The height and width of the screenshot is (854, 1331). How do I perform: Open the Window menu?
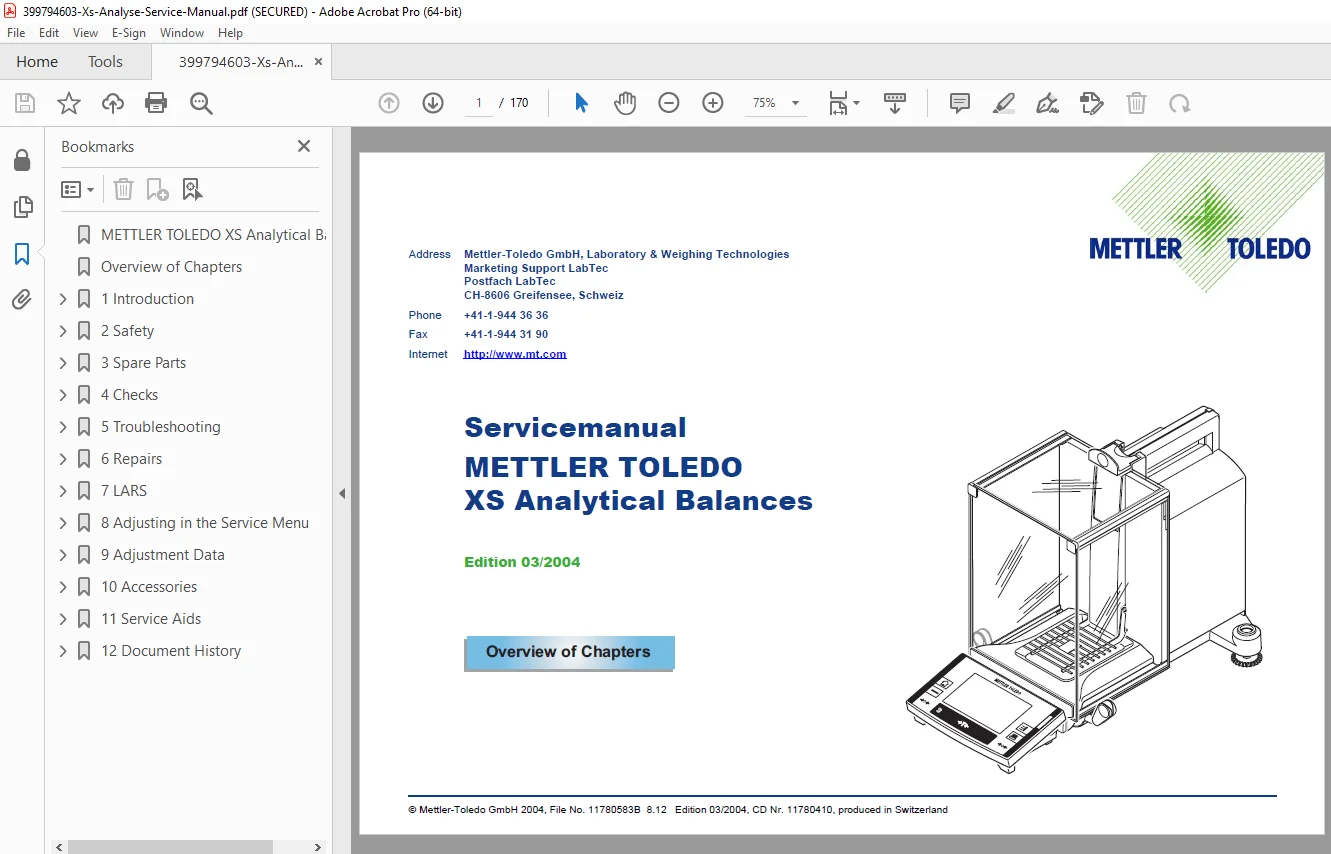coord(182,33)
